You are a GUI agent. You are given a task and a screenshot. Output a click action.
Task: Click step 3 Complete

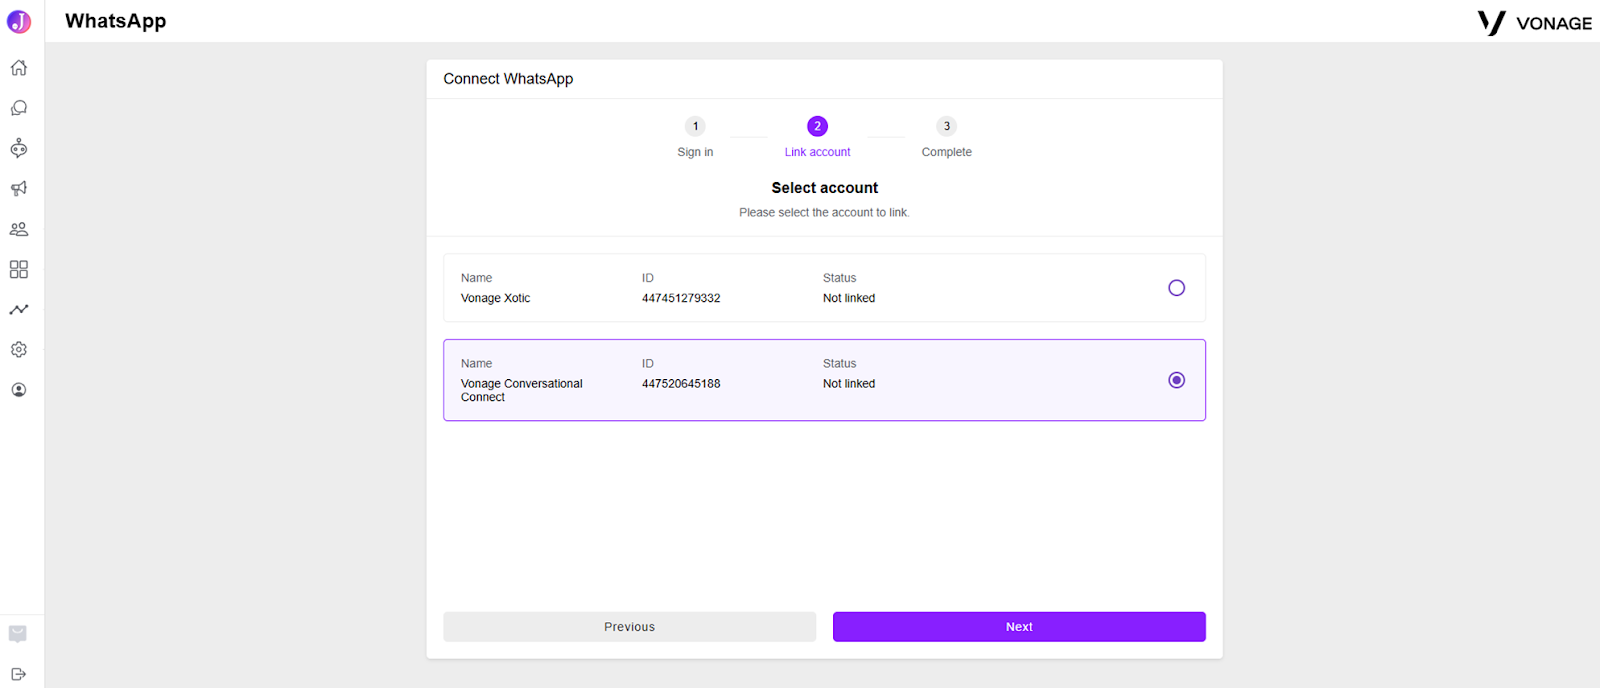pos(946,137)
